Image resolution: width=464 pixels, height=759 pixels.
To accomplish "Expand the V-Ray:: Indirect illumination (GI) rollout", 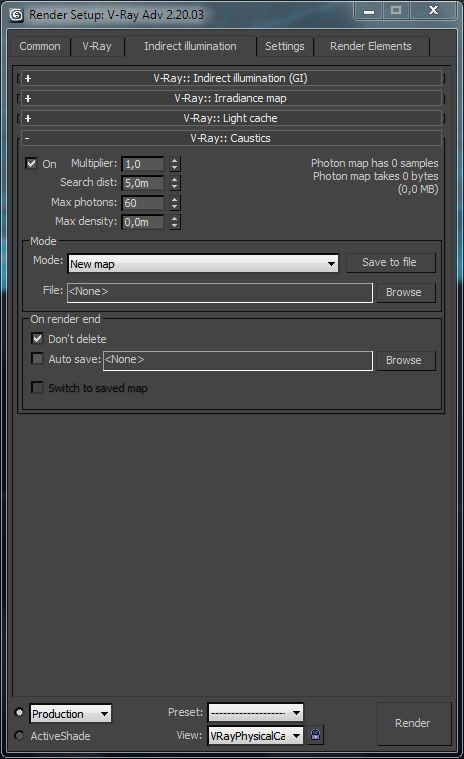I will pos(230,78).
